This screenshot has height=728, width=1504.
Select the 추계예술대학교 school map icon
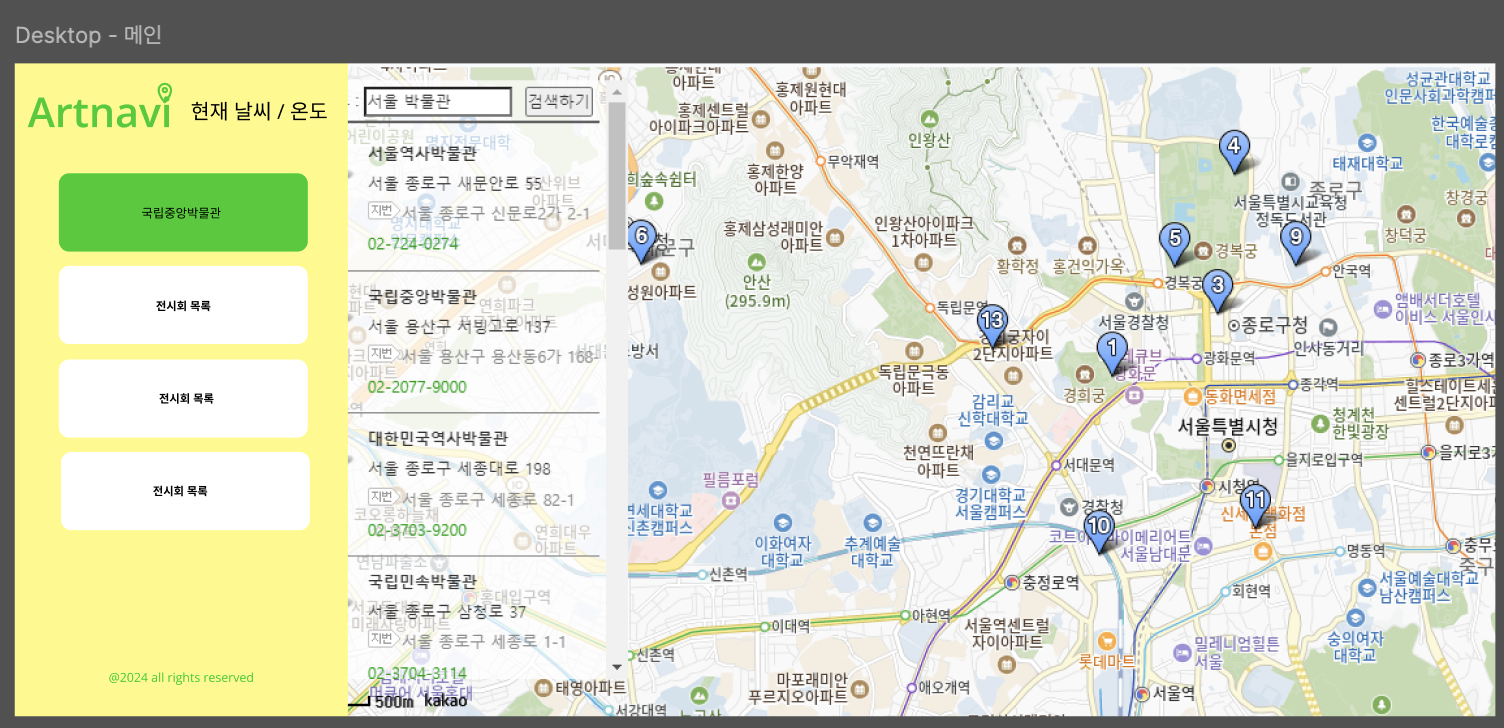(873, 522)
